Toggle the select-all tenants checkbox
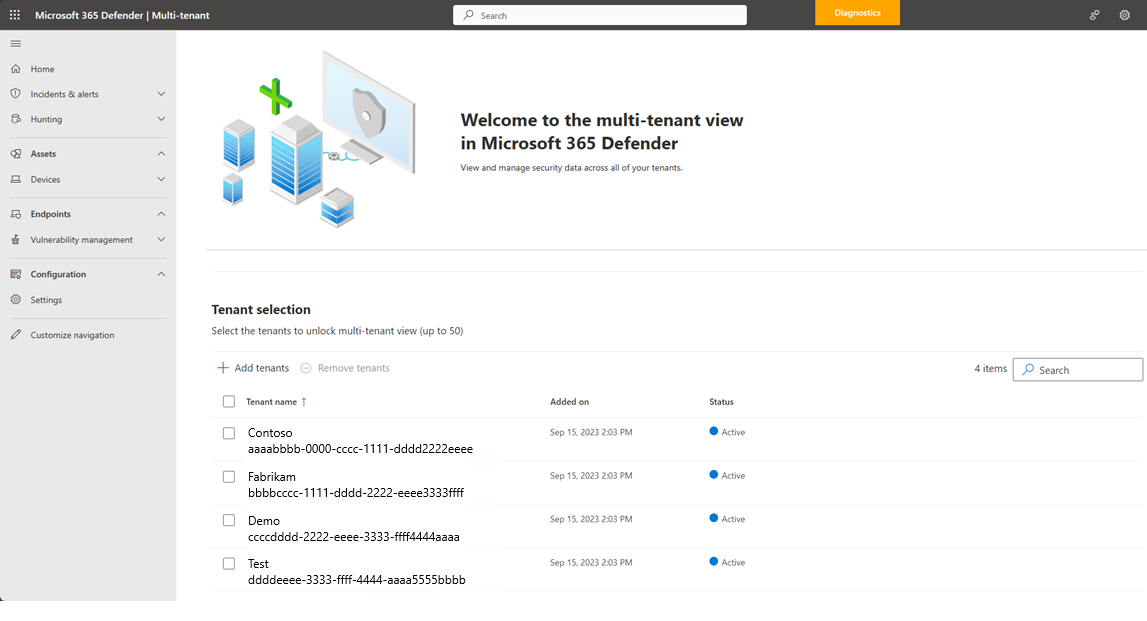This screenshot has width=1147, height=621. (x=229, y=402)
